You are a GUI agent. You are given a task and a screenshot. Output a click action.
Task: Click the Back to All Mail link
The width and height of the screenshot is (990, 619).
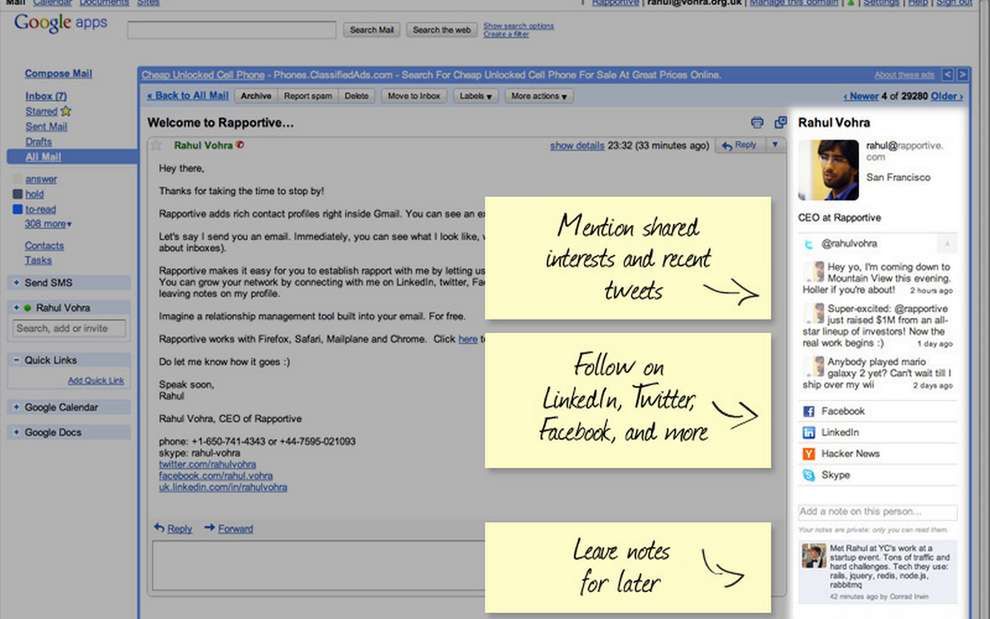point(188,95)
